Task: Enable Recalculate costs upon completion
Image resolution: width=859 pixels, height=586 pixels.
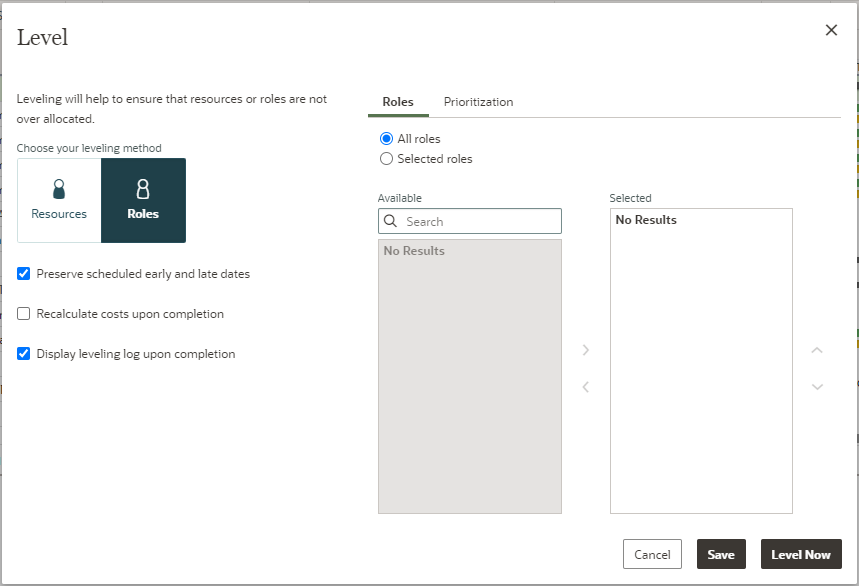Action: [x=24, y=314]
